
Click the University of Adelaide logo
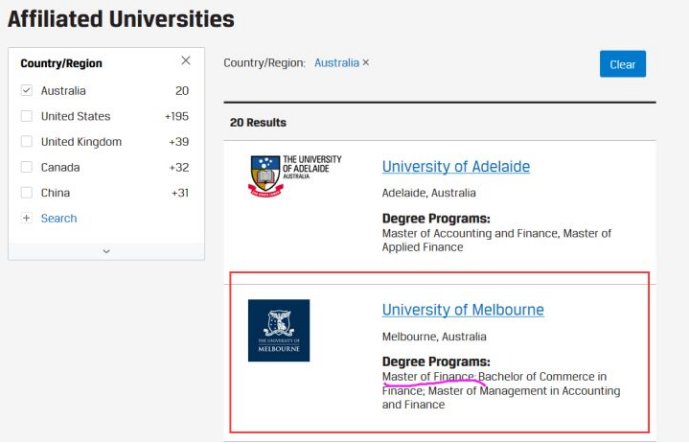[x=295, y=175]
